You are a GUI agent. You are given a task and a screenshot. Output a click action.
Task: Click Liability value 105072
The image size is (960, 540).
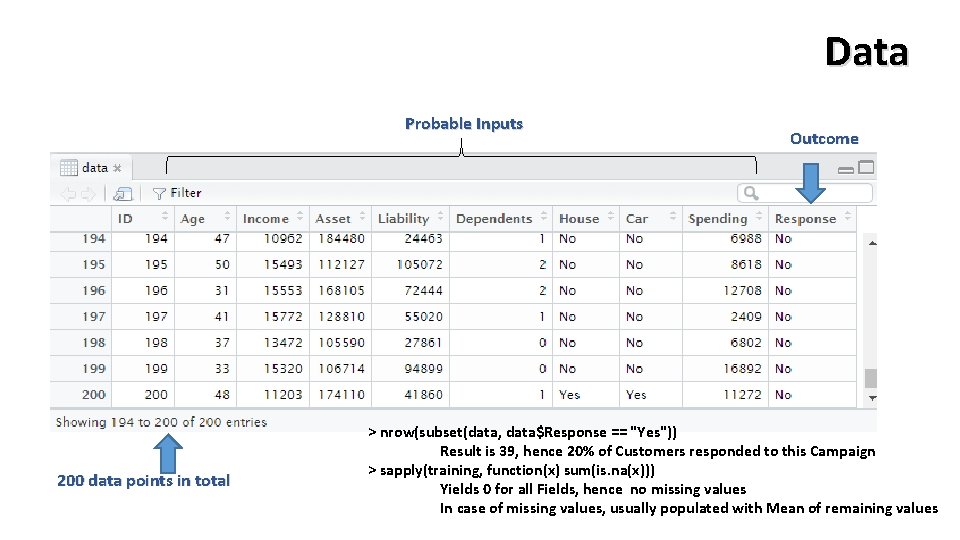tap(419, 264)
